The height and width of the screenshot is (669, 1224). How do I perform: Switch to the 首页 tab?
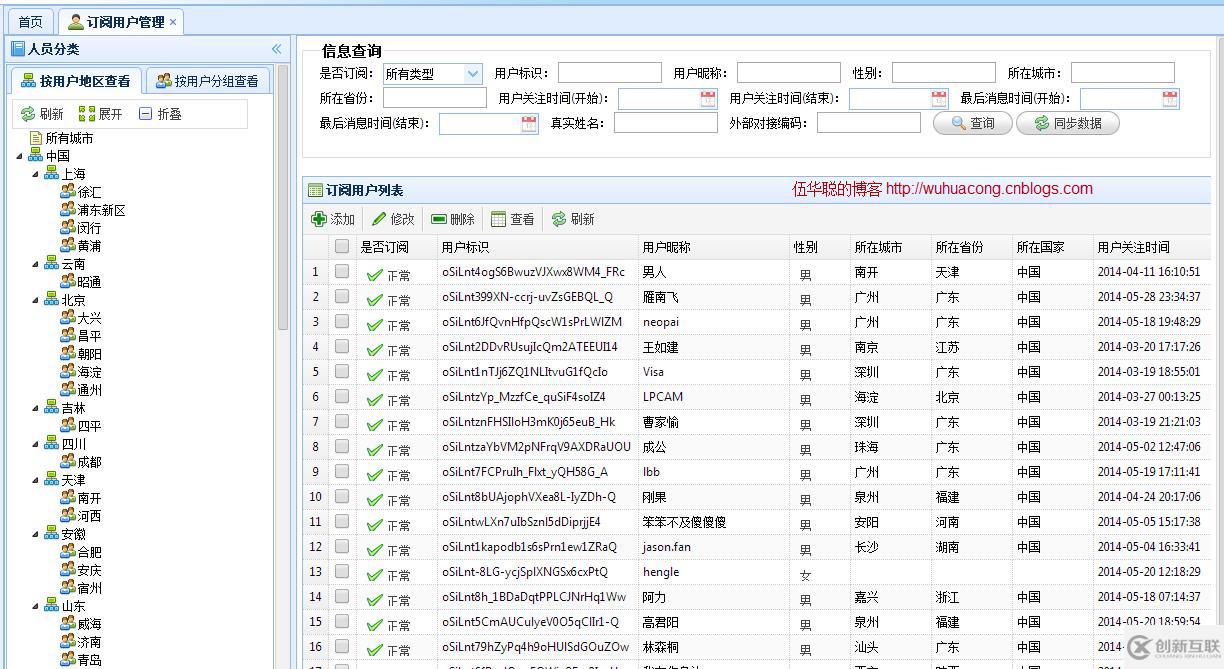click(31, 22)
